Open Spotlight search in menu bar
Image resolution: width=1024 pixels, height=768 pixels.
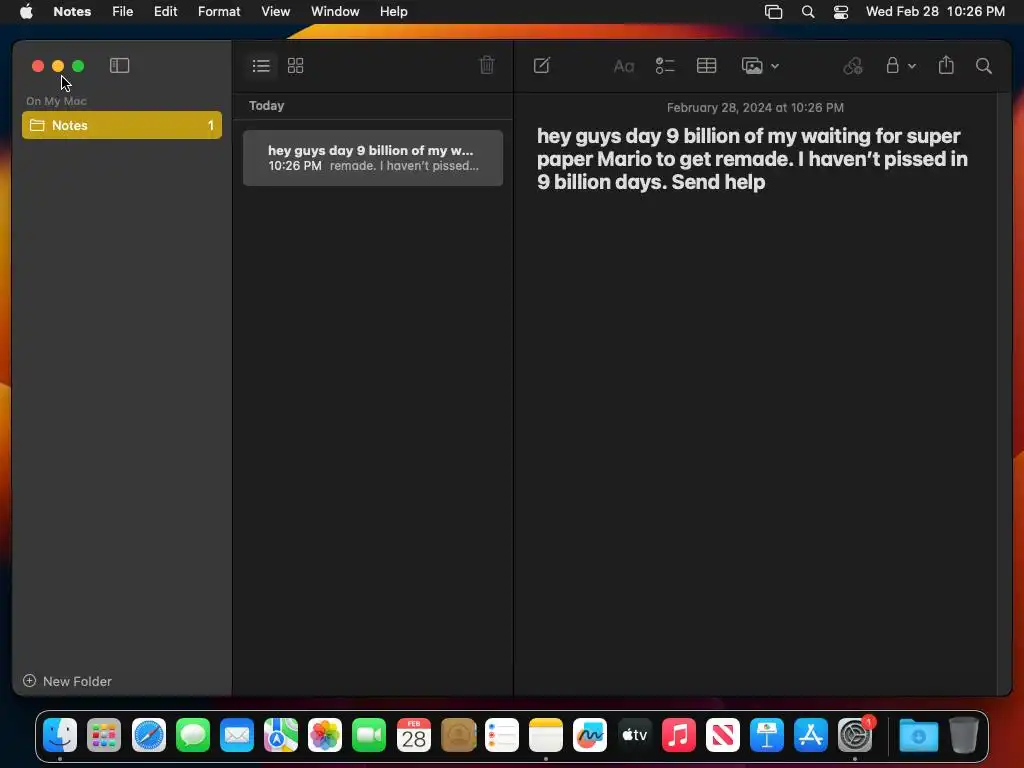[808, 12]
